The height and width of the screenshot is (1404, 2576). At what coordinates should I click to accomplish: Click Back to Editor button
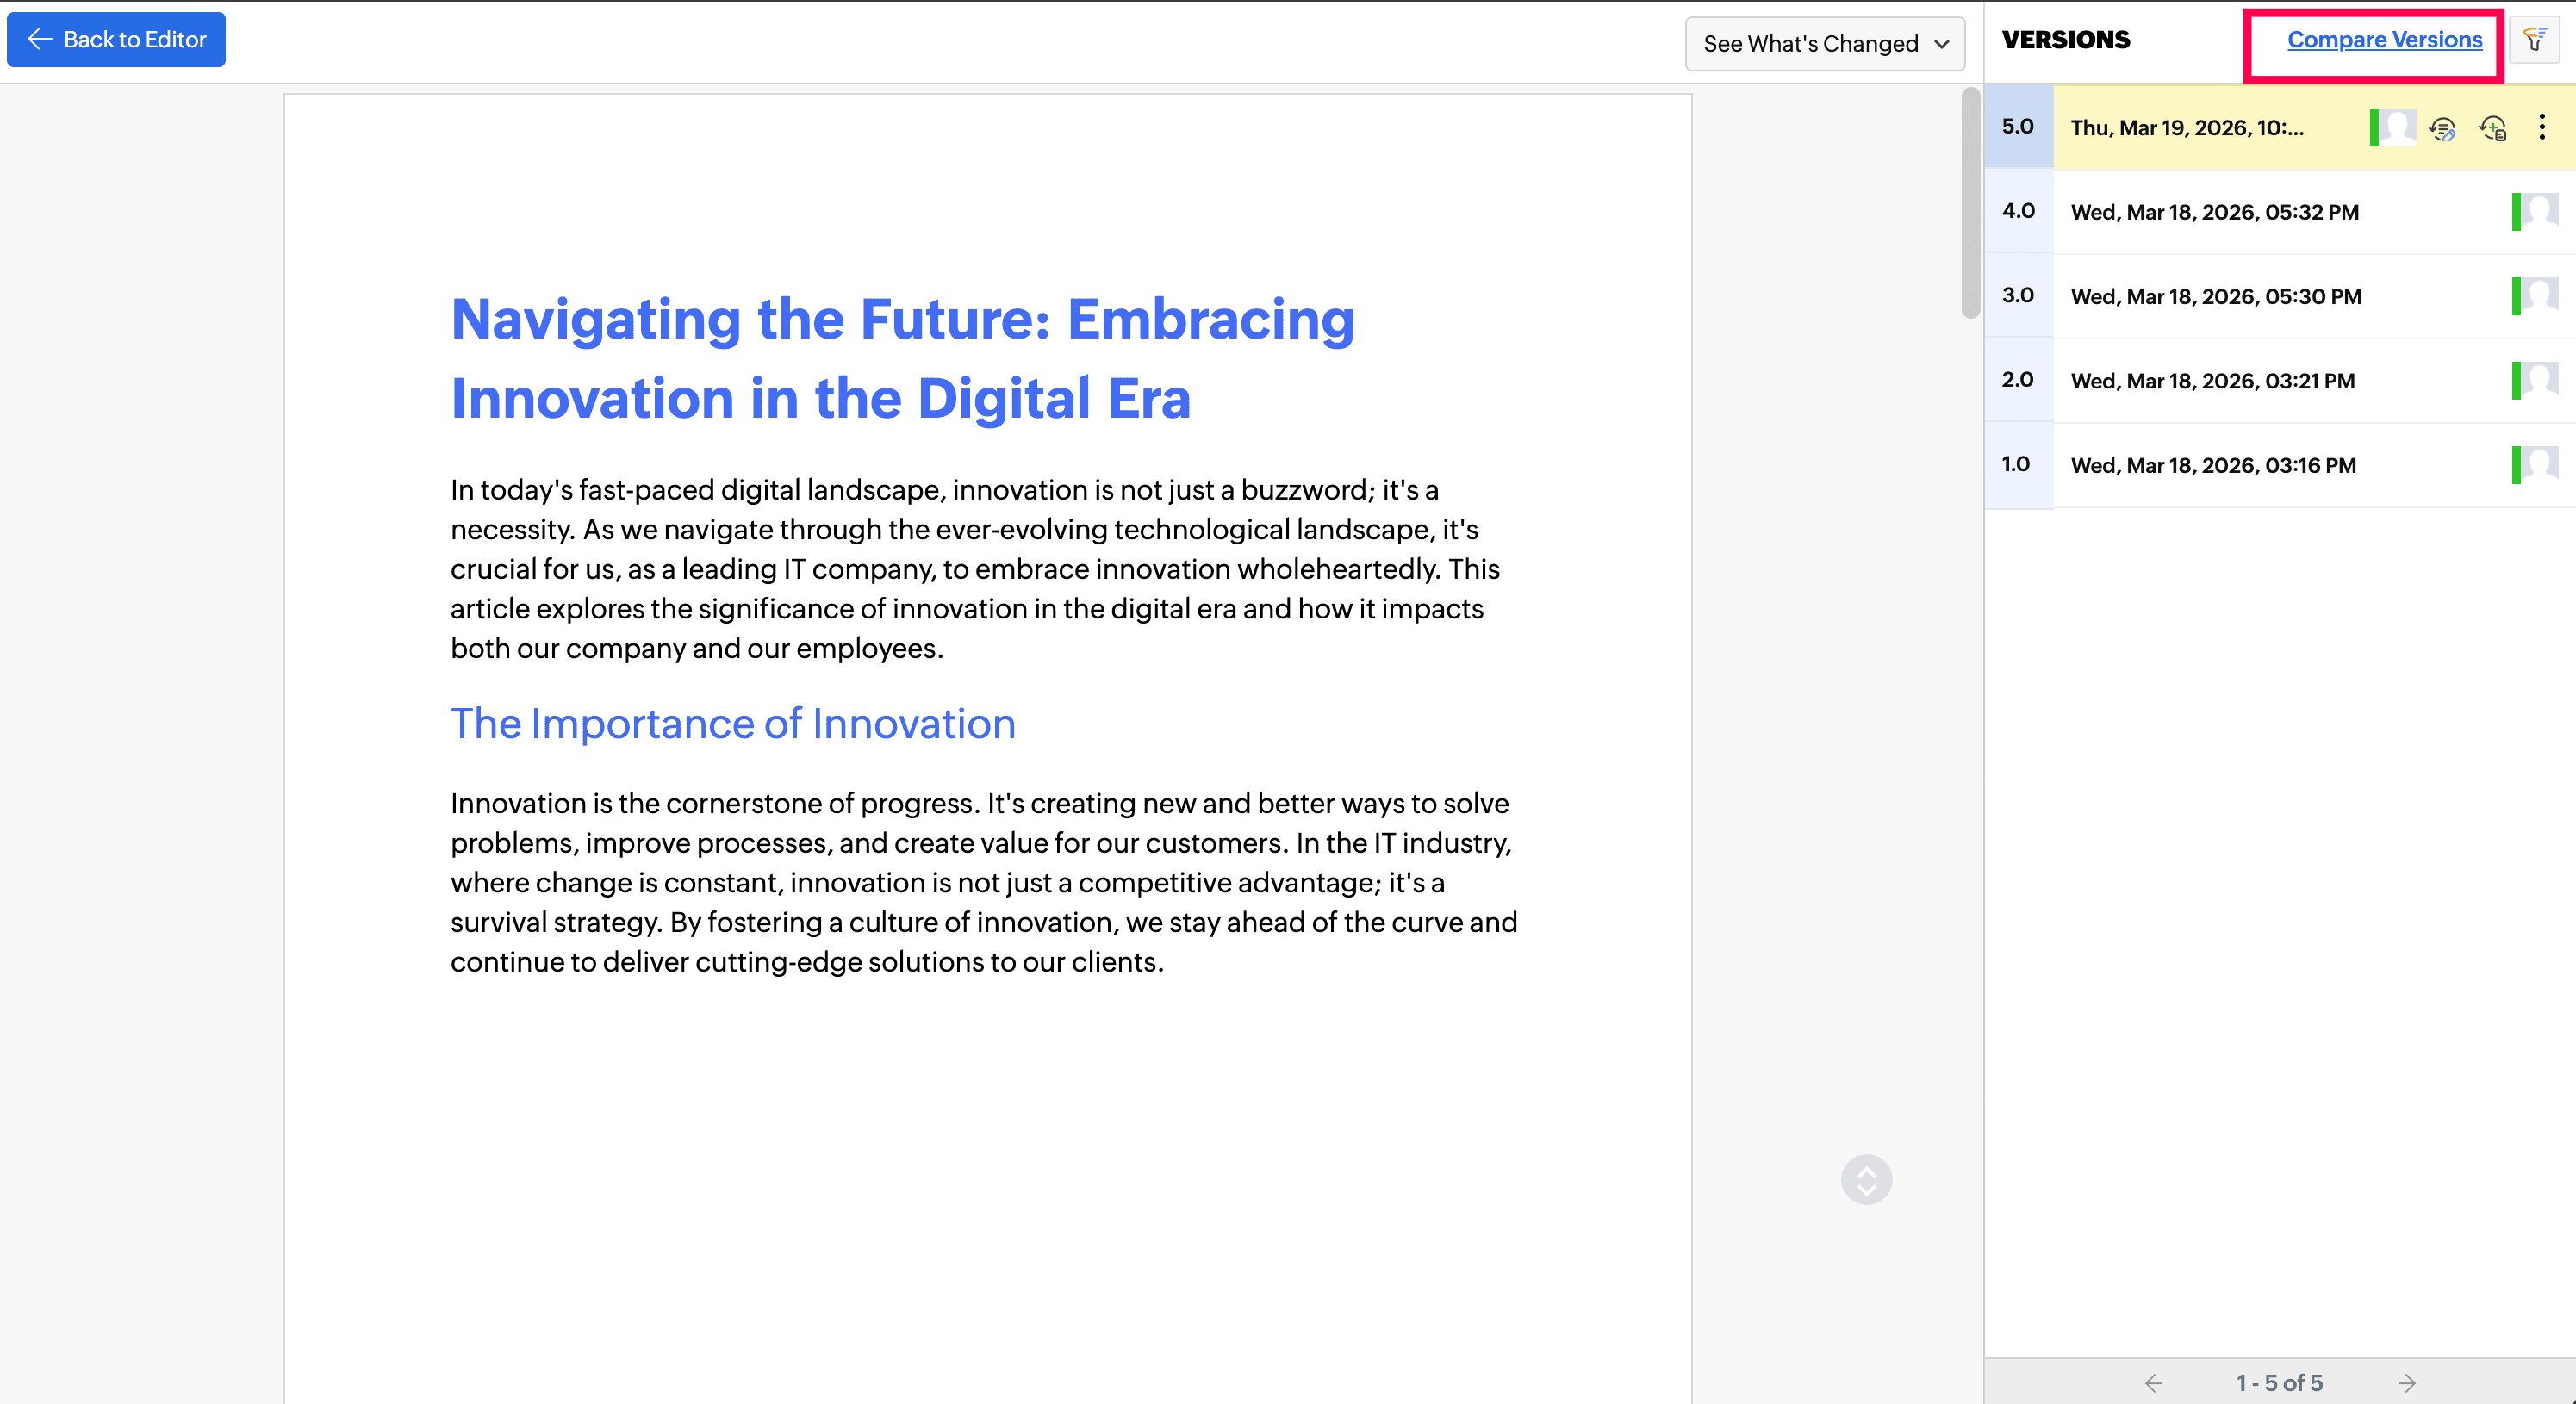116,40
